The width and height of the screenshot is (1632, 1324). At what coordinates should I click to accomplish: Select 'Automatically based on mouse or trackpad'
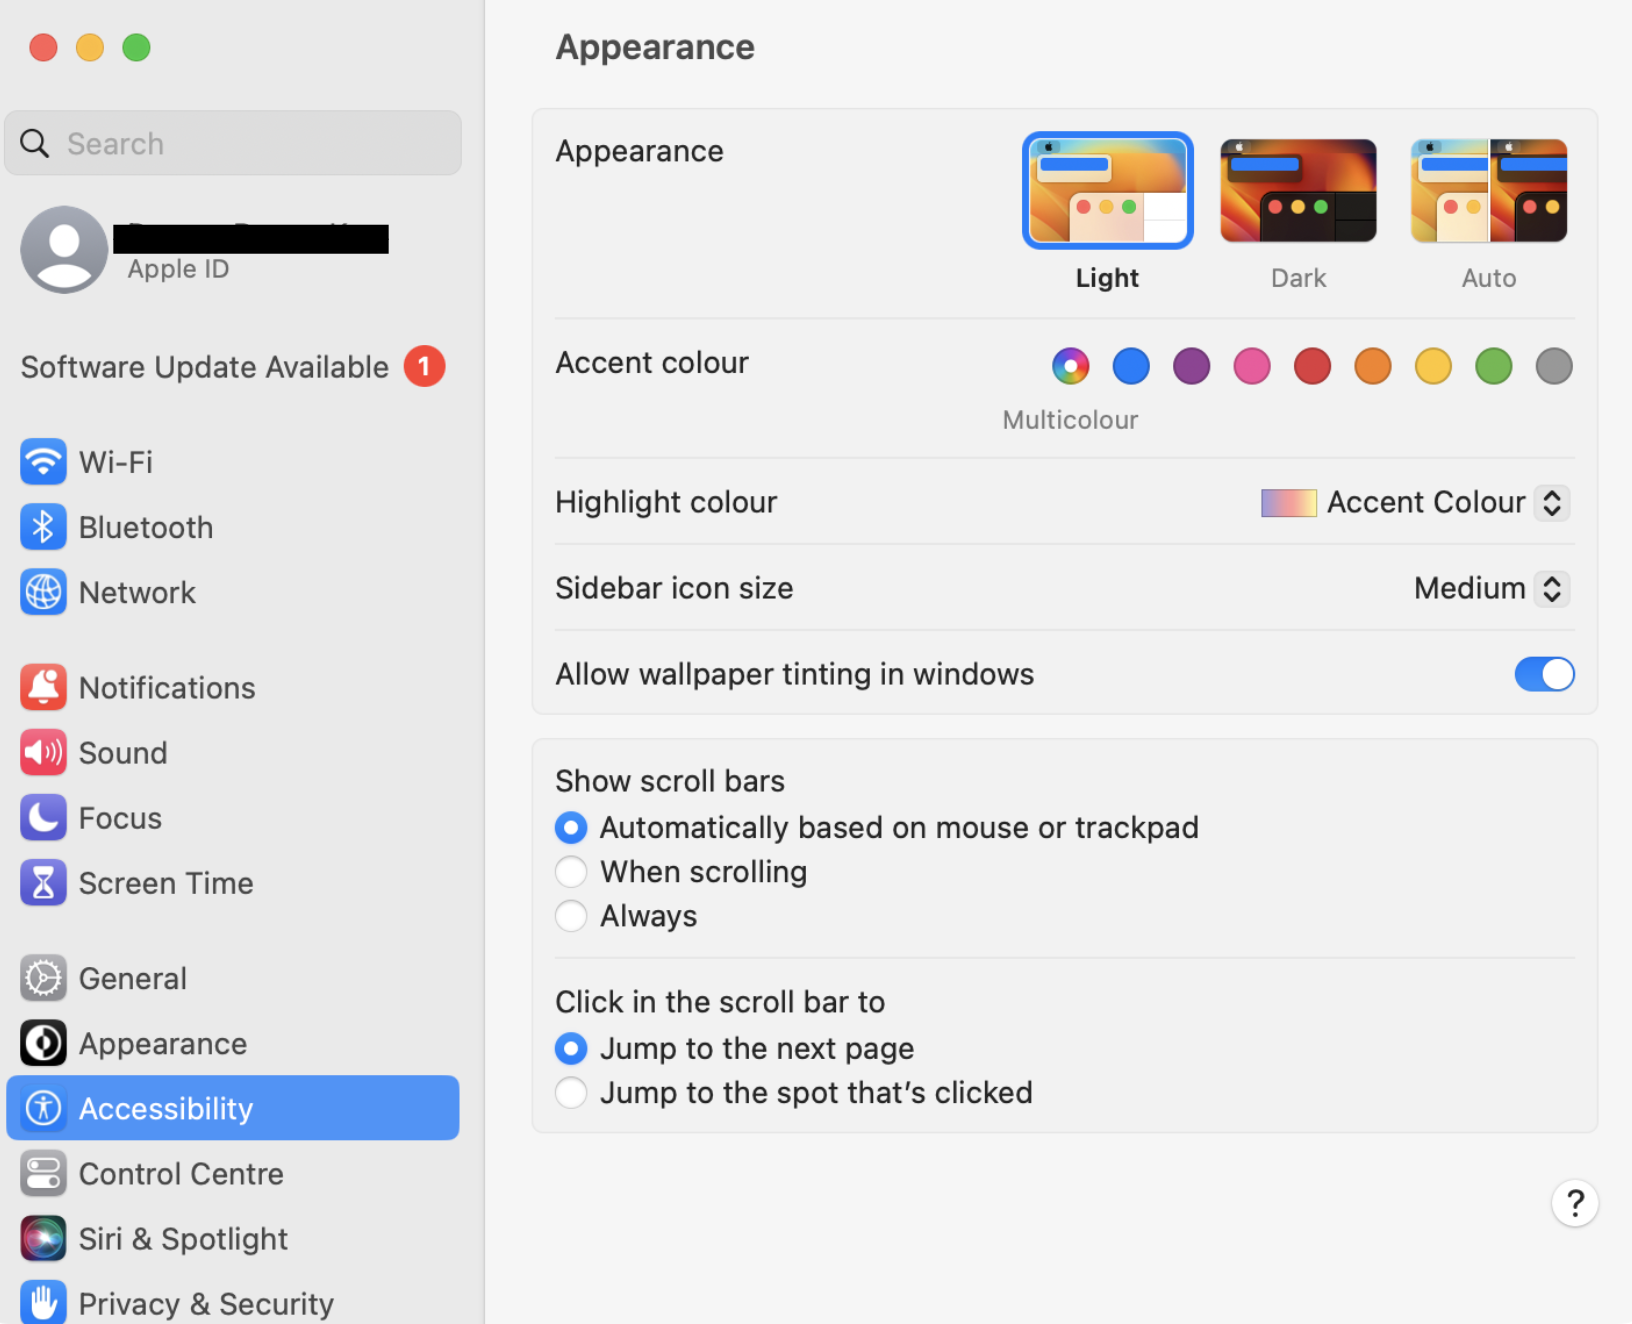pyautogui.click(x=571, y=828)
